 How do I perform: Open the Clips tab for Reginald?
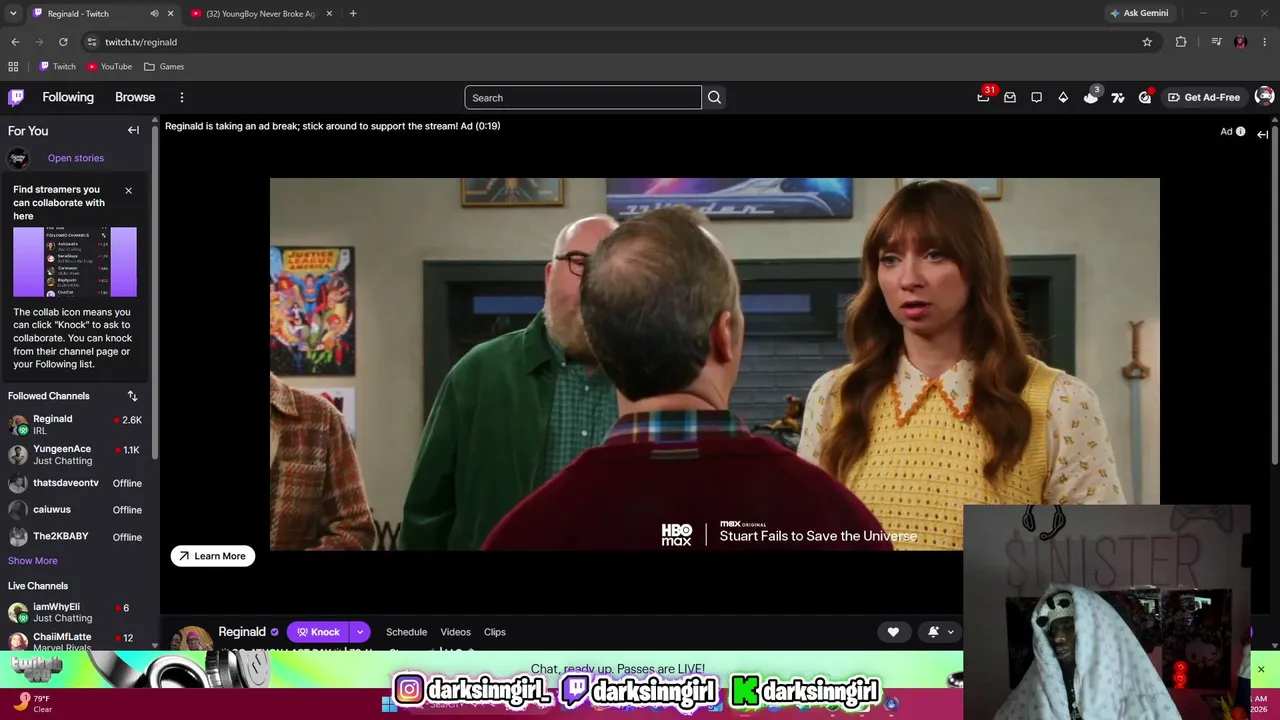coord(495,632)
